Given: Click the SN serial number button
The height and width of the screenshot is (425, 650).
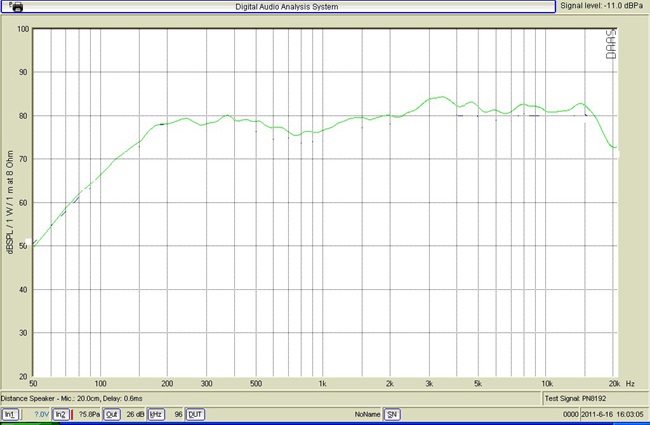Looking at the screenshot, I should pyautogui.click(x=392, y=414).
